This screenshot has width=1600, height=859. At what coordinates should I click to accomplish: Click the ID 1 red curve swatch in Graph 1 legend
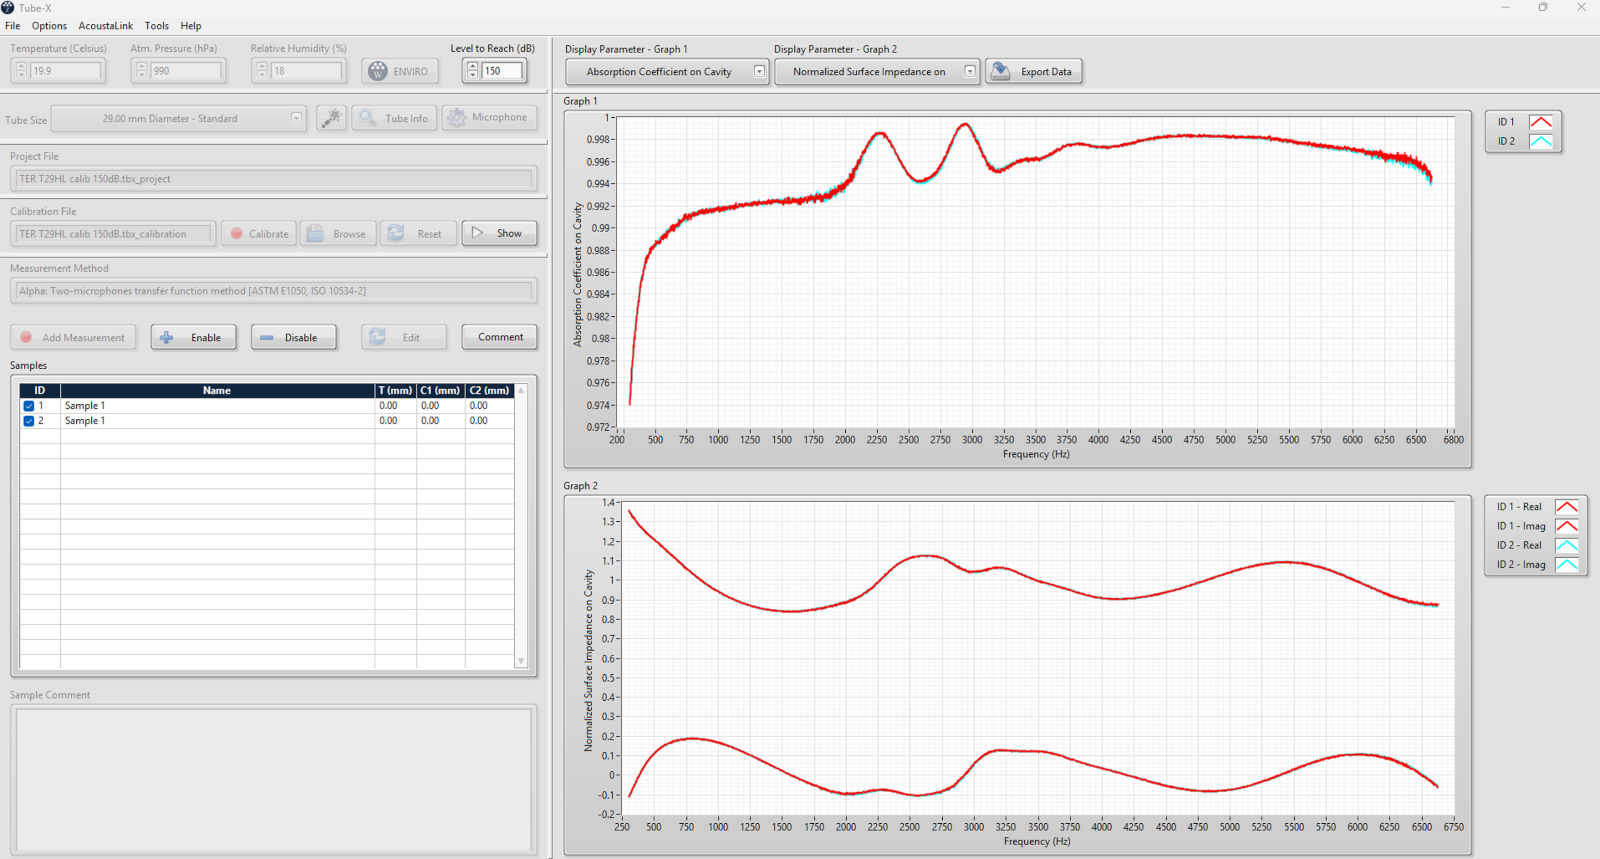point(1541,122)
